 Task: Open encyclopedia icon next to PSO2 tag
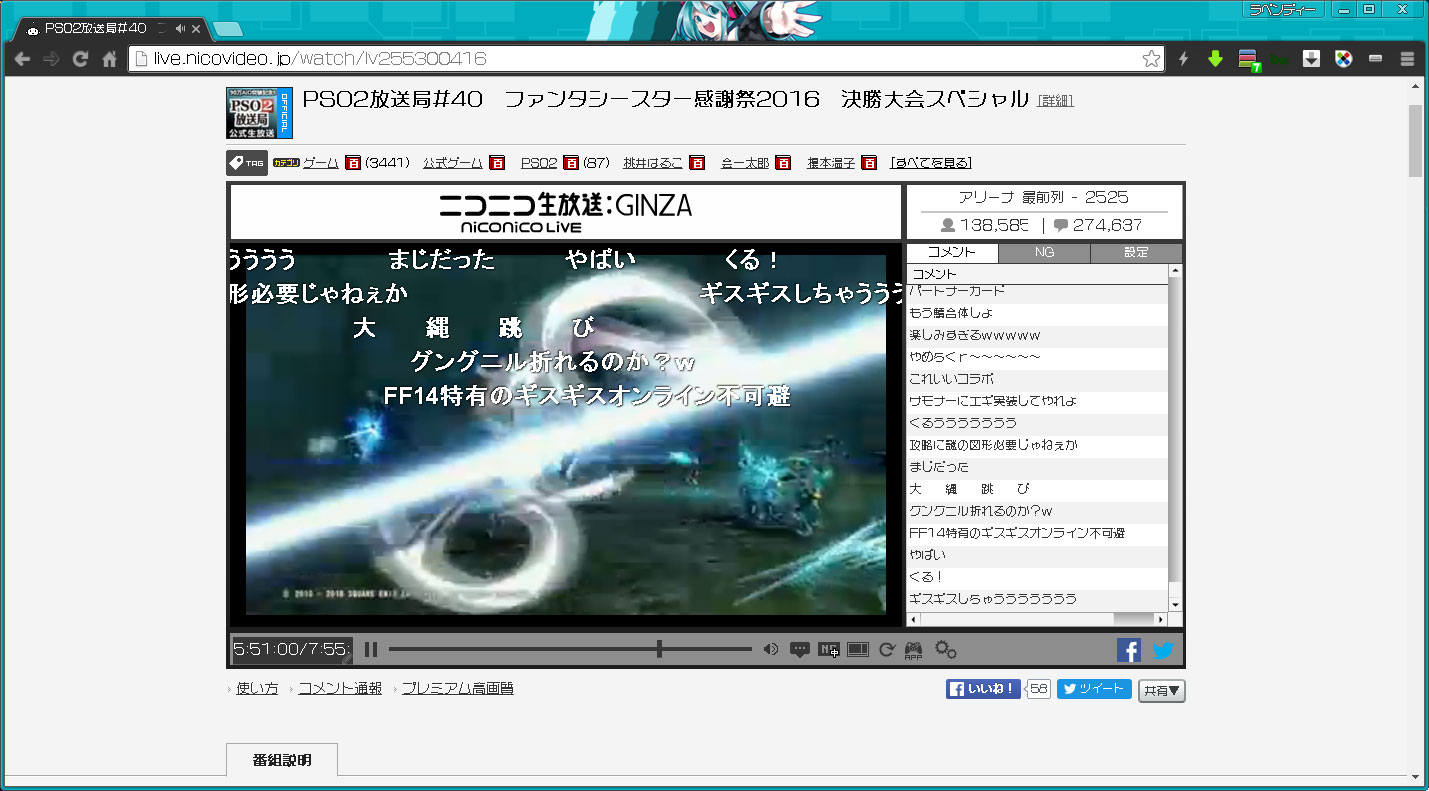click(571, 163)
